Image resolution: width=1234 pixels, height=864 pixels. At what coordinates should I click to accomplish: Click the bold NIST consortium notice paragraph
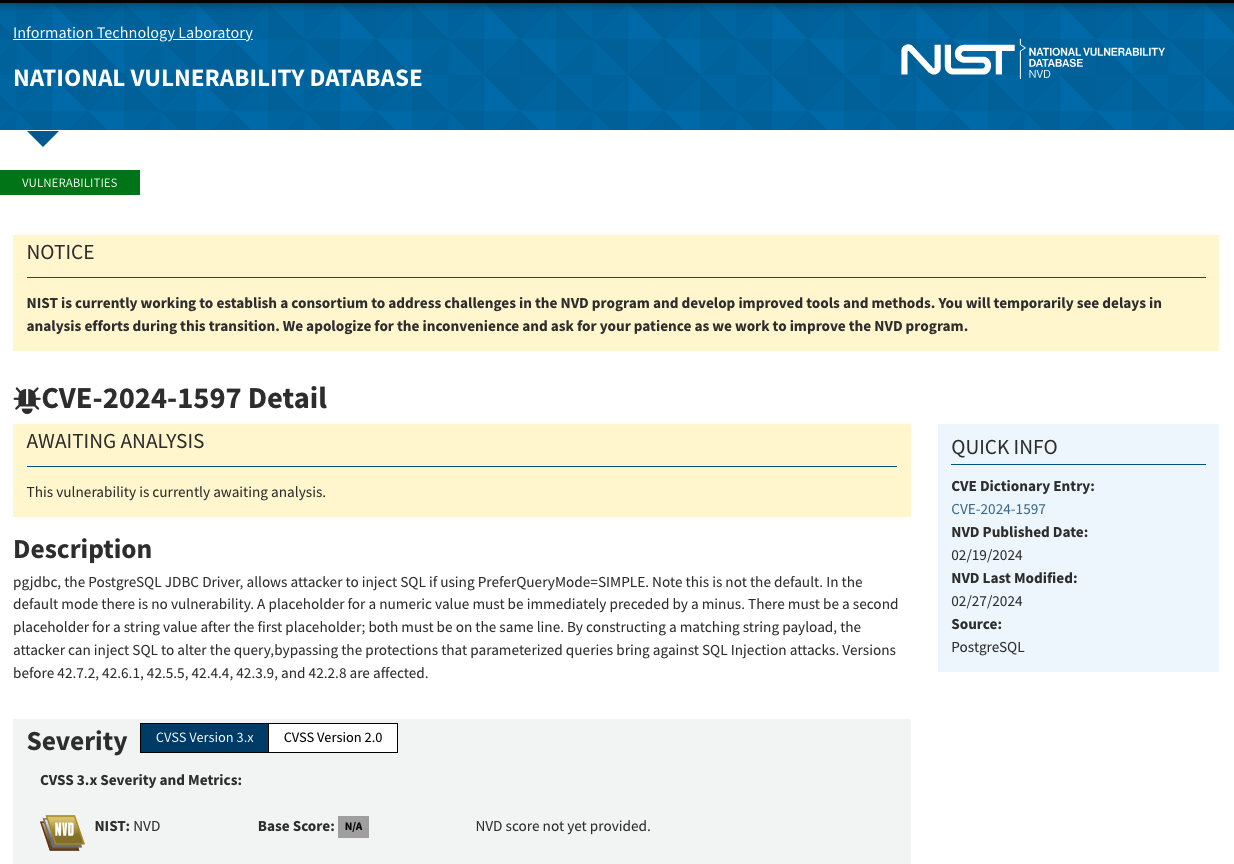pyautogui.click(x=594, y=314)
